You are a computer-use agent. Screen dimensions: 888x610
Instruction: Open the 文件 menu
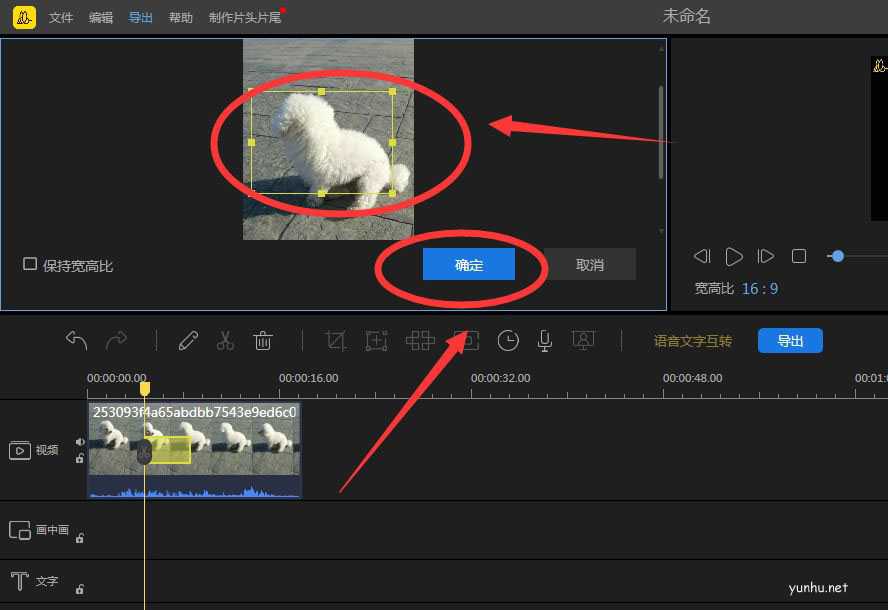[61, 17]
